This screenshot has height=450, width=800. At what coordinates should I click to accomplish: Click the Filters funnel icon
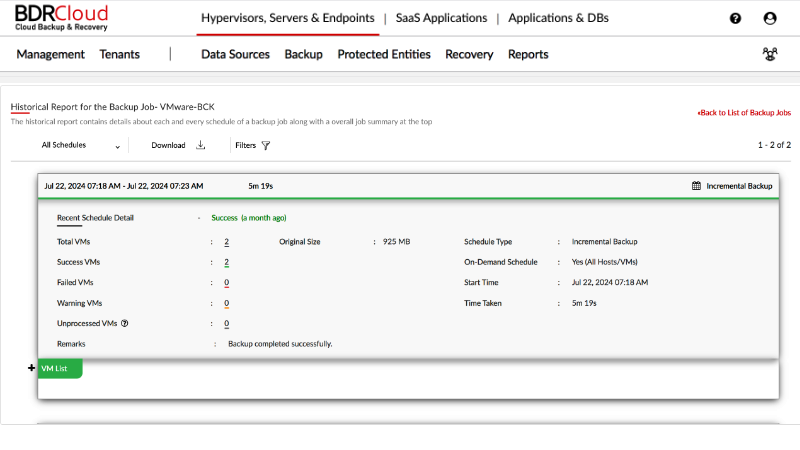point(266,145)
